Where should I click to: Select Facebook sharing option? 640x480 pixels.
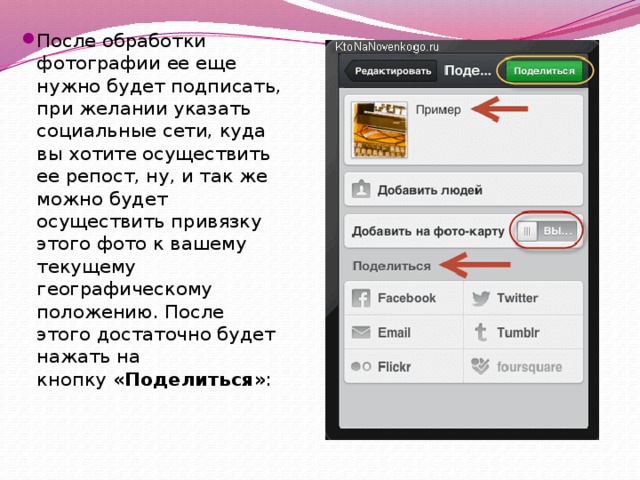tap(404, 298)
